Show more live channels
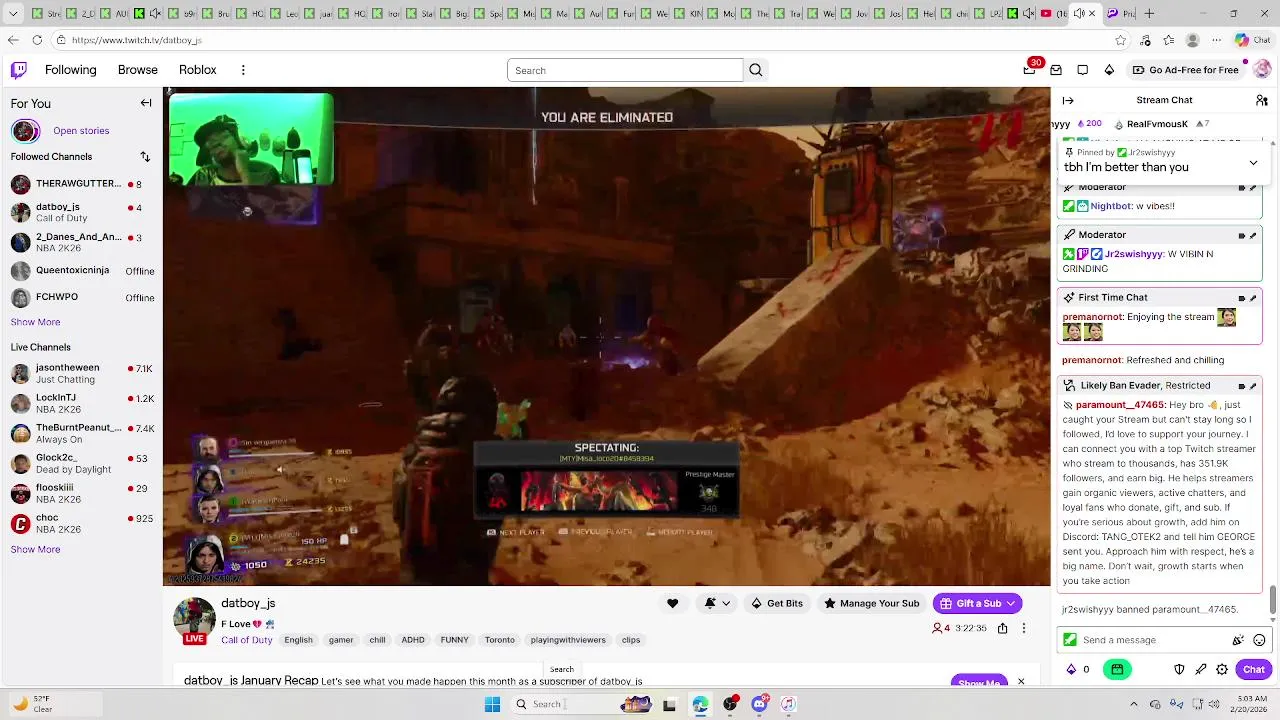This screenshot has height=720, width=1280. 35,549
